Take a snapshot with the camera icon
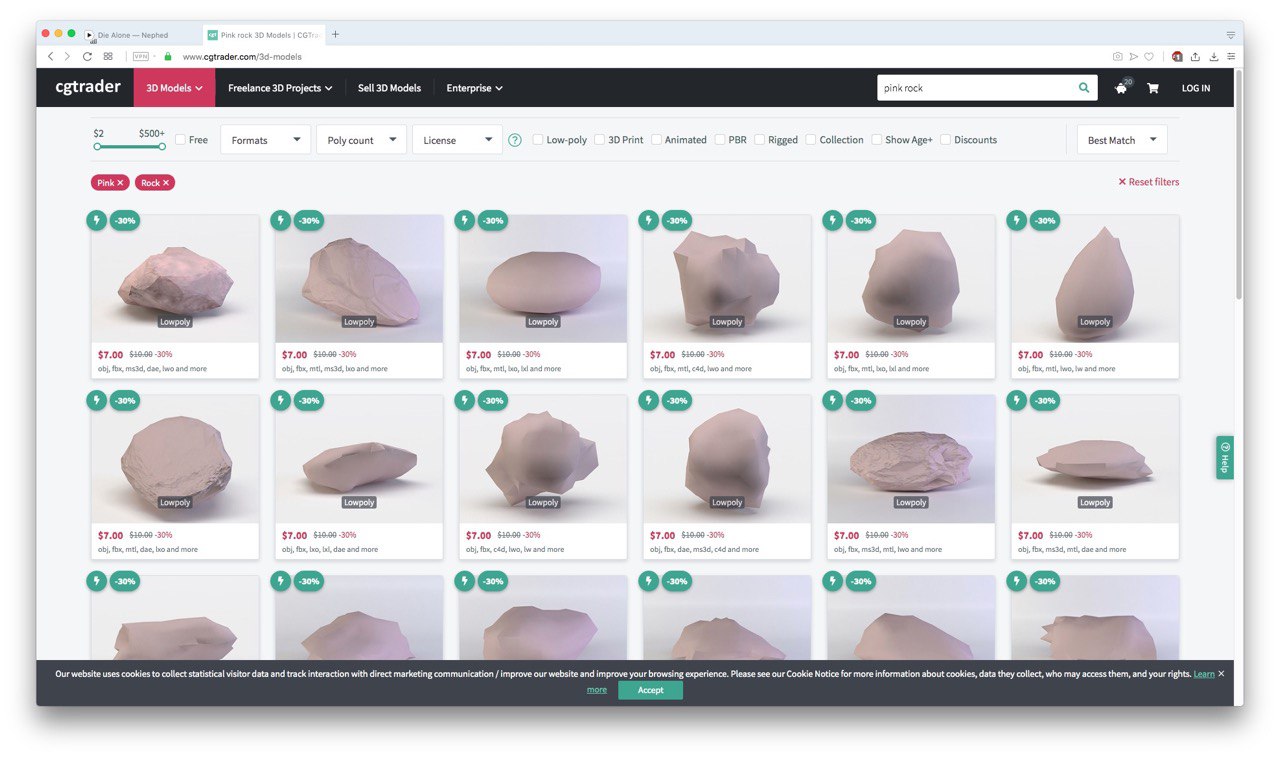 click(1118, 57)
